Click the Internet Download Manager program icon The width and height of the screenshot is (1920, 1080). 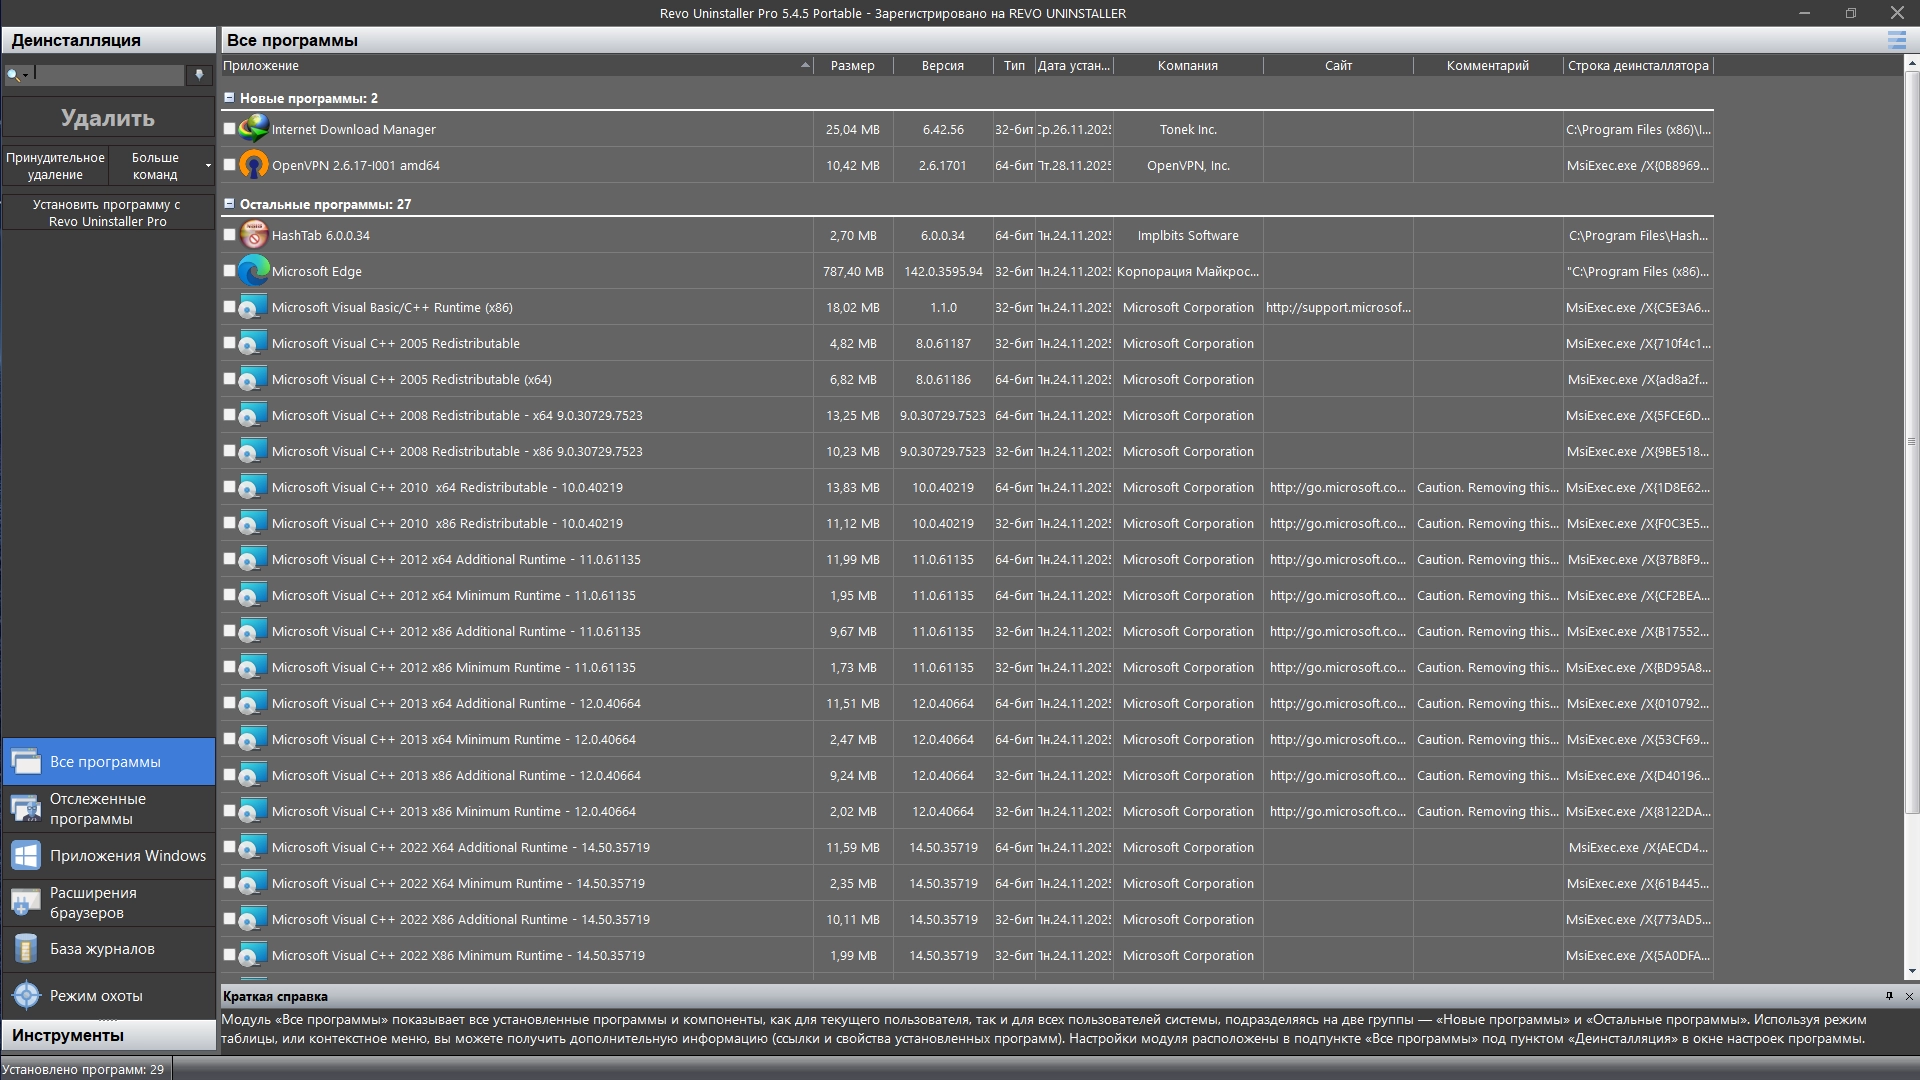coord(254,129)
